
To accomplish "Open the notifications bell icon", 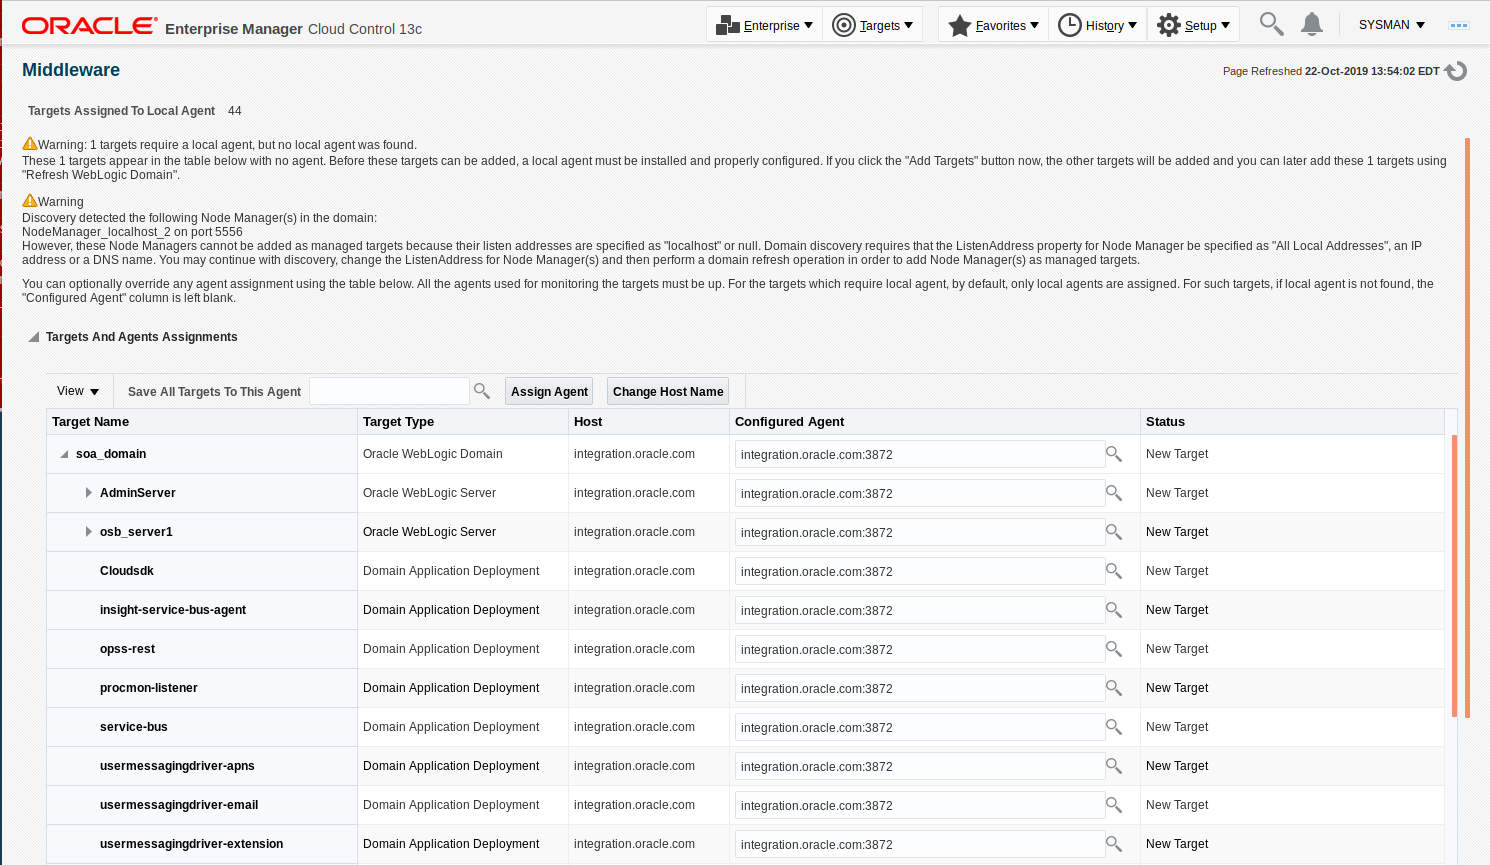I will (1312, 24).
